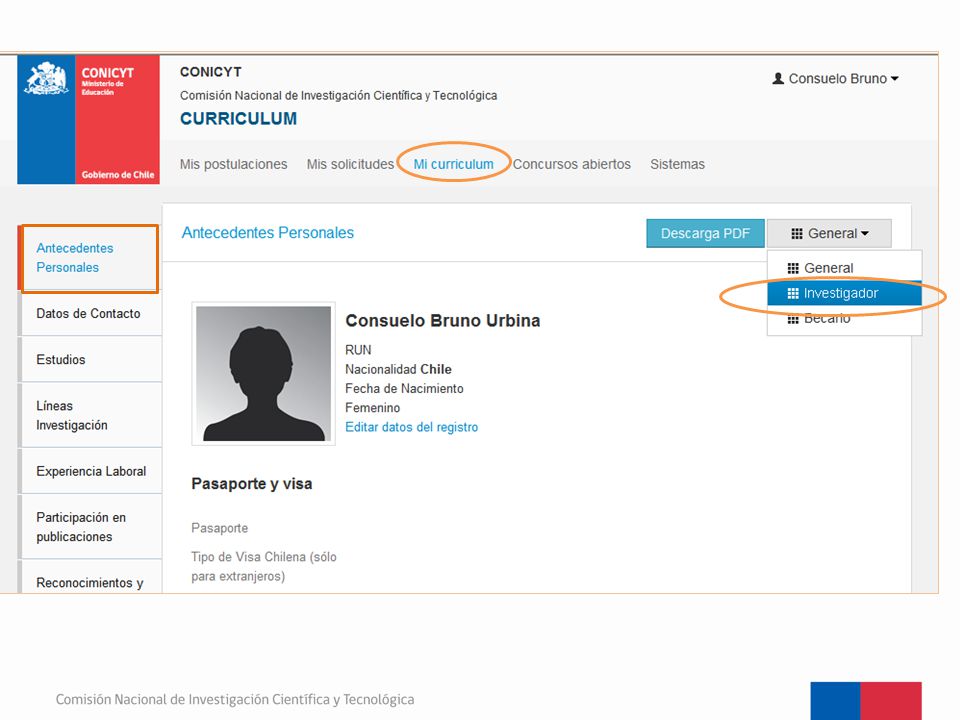
Task: Click the grid icon beside the General menu option
Action: pos(793,268)
